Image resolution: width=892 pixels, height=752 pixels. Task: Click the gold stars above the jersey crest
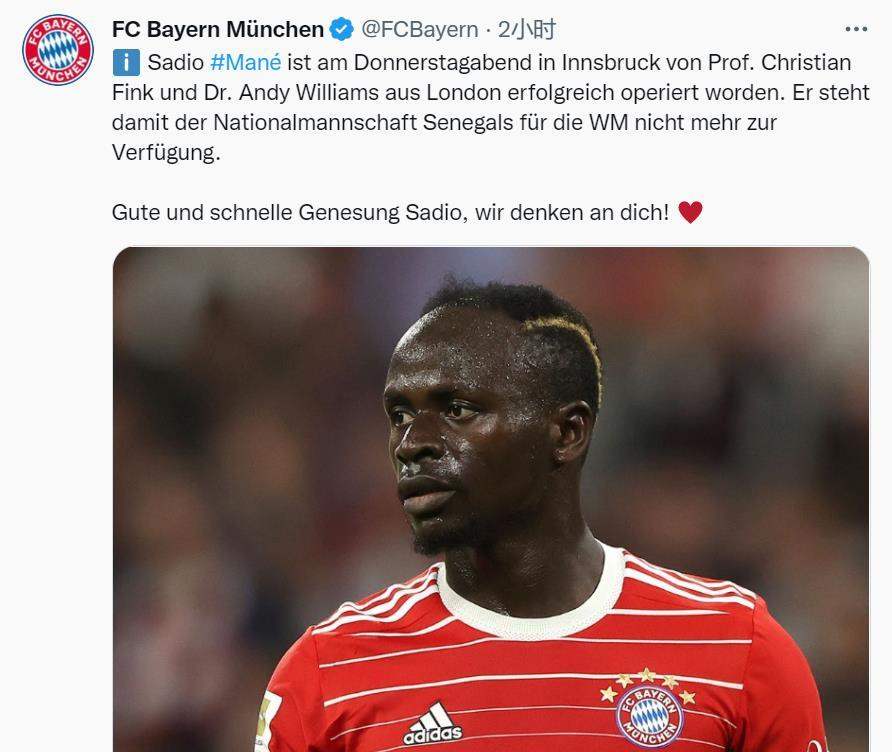(648, 684)
